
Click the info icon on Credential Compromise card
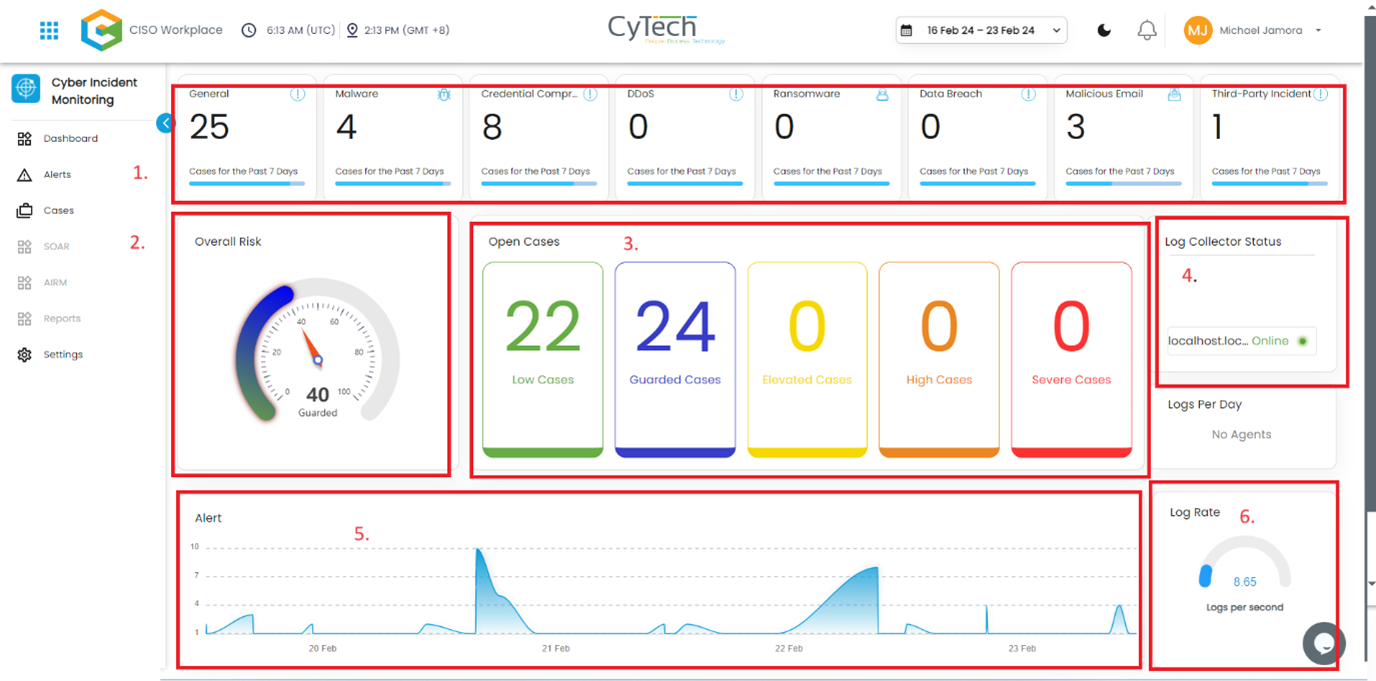pos(590,94)
